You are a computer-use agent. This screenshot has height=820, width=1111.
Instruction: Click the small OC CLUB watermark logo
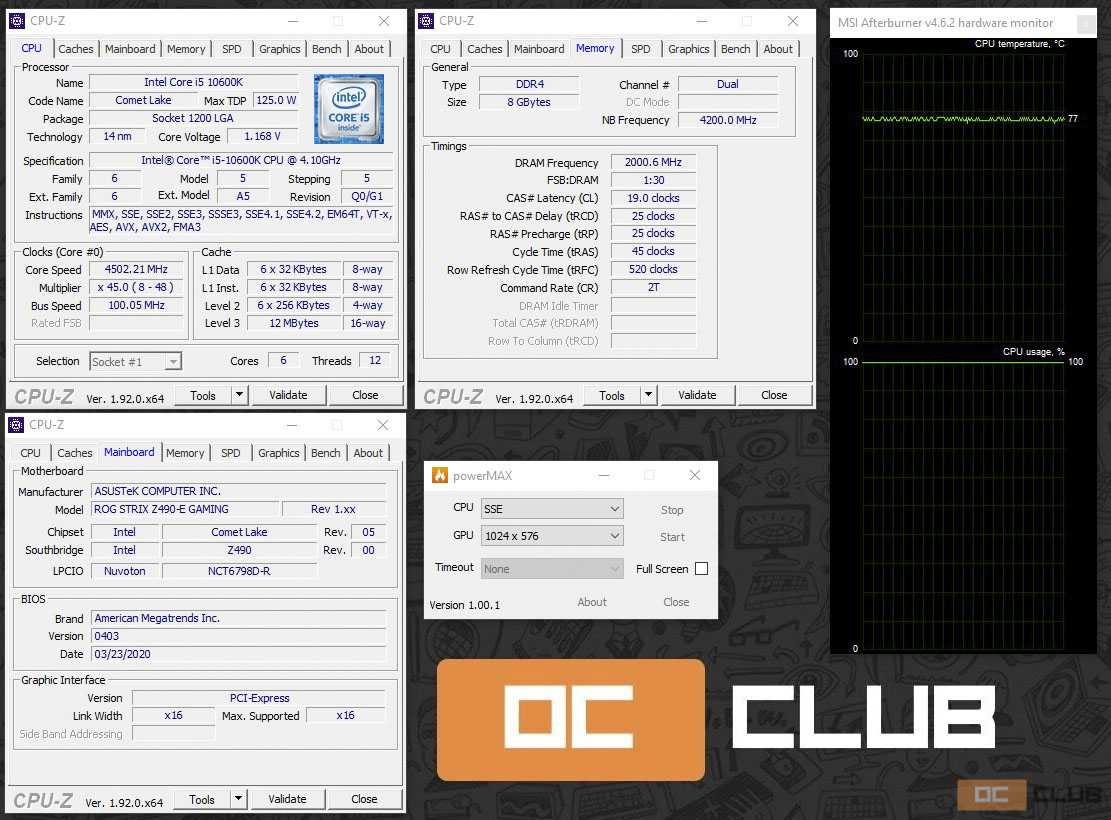(1030, 795)
